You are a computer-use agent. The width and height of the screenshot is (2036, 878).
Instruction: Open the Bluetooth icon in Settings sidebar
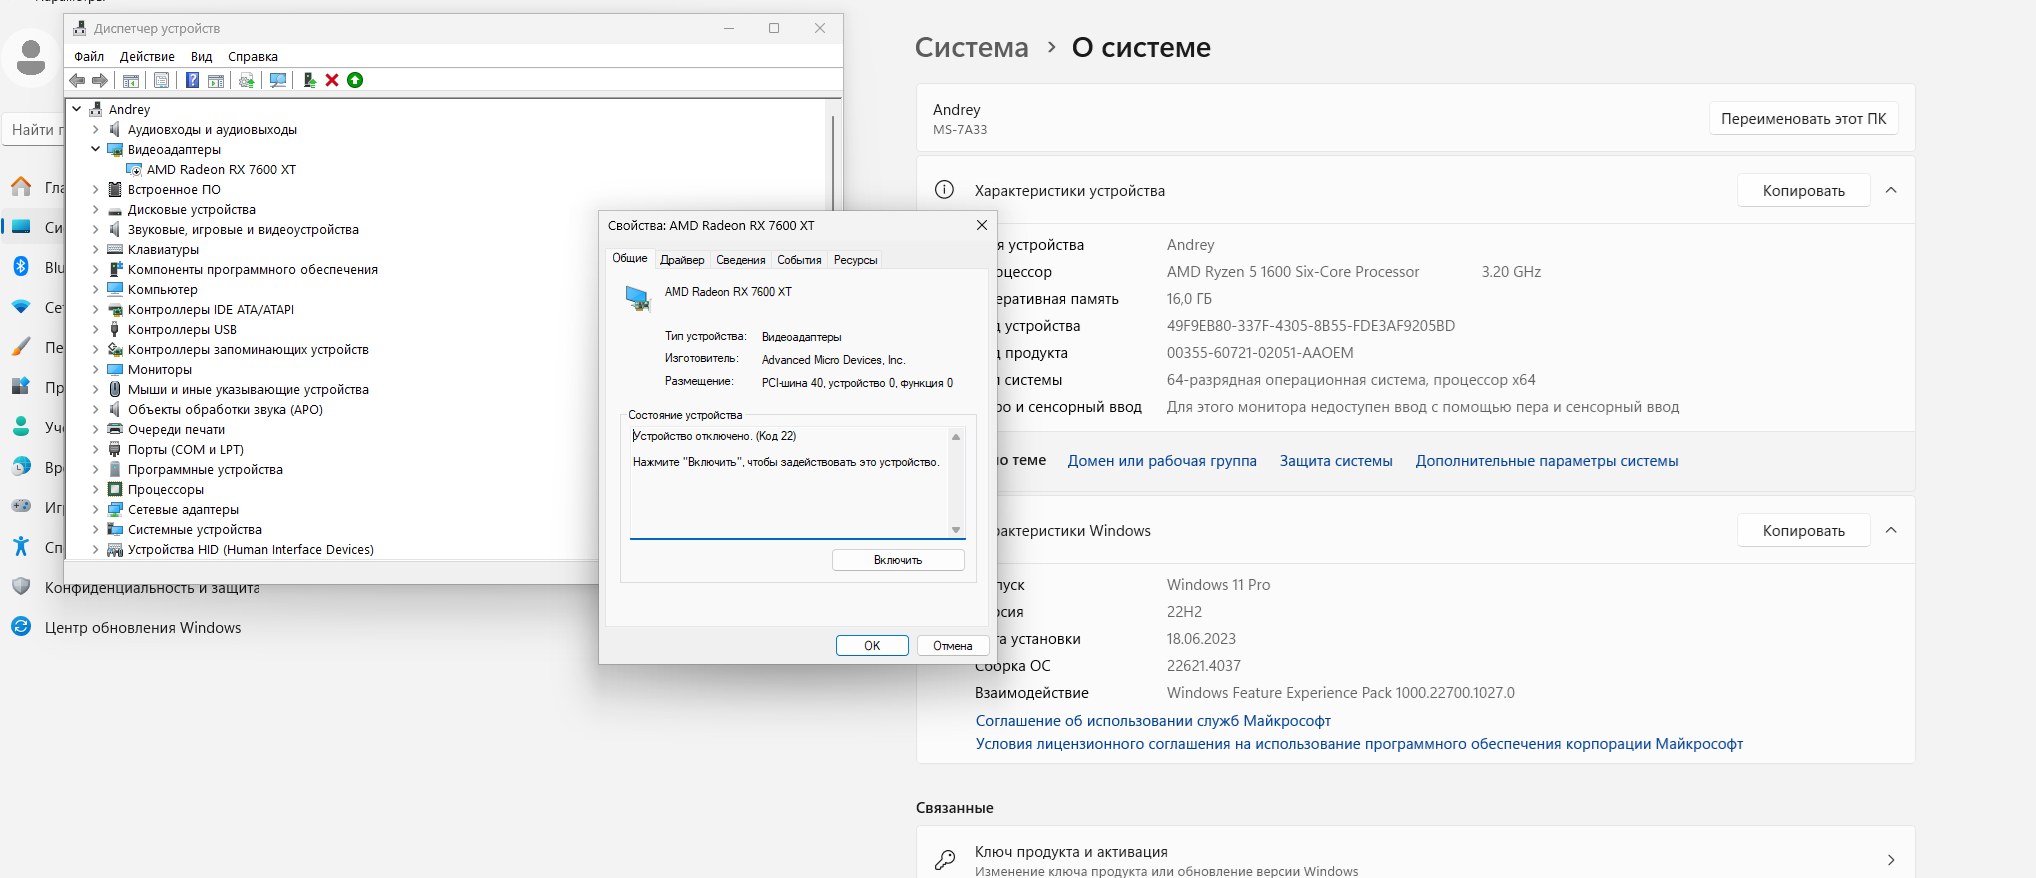(21, 267)
